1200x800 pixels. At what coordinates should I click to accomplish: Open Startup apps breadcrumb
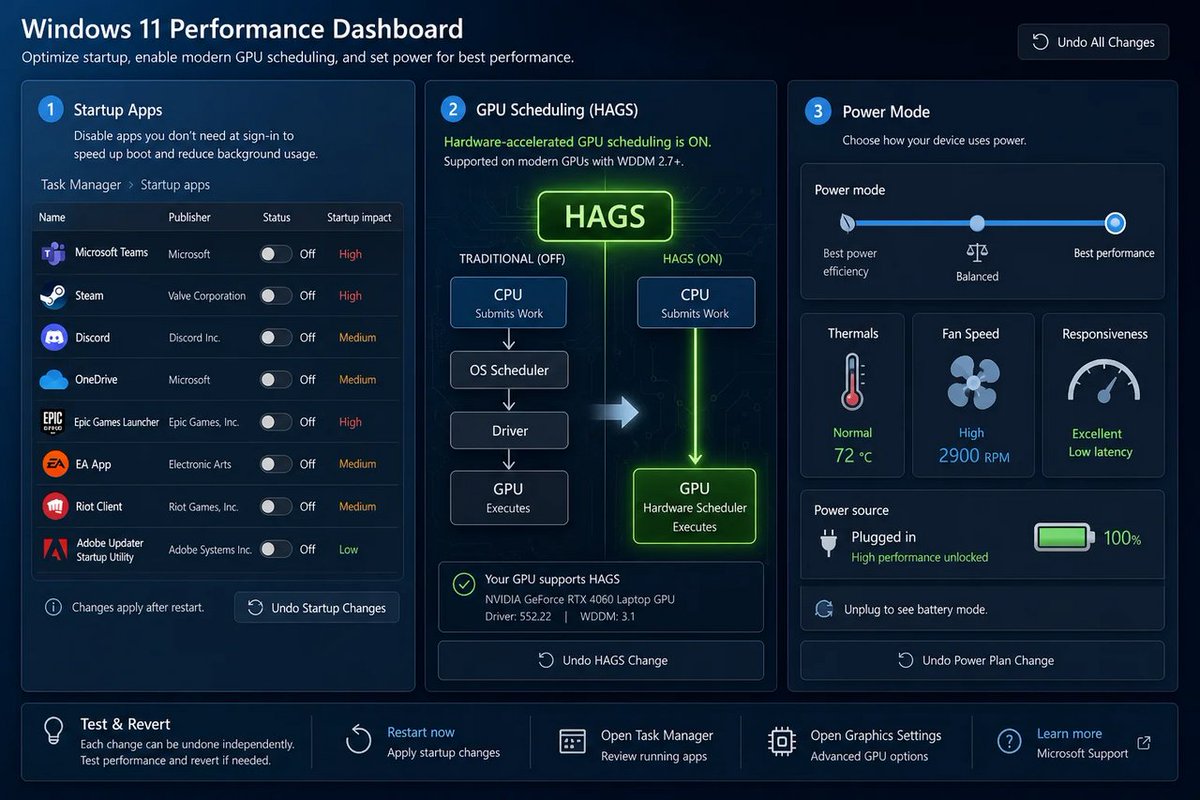pyautogui.click(x=175, y=185)
